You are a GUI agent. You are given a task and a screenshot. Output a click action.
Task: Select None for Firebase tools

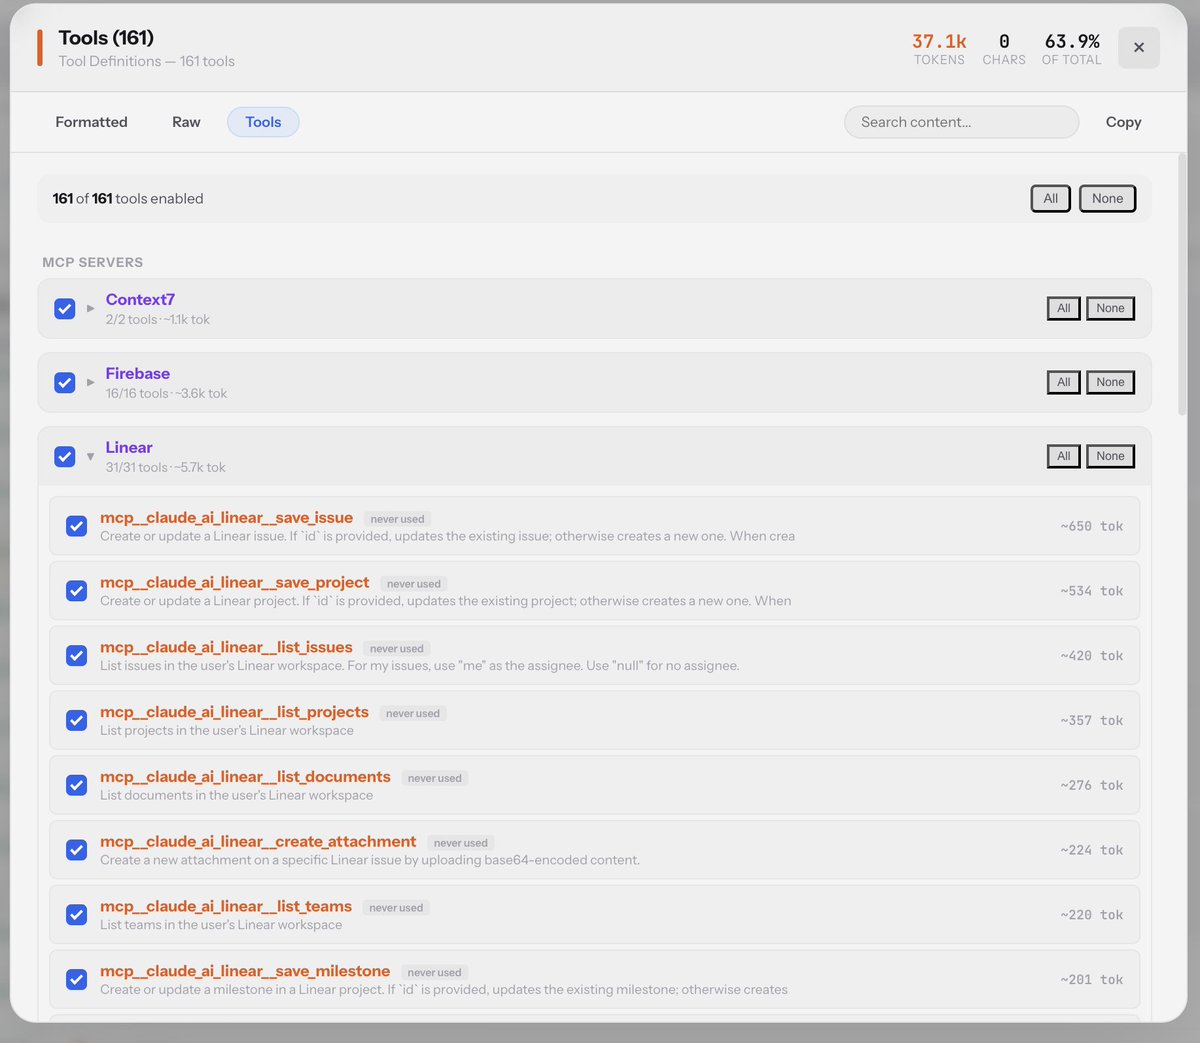pos(1110,382)
